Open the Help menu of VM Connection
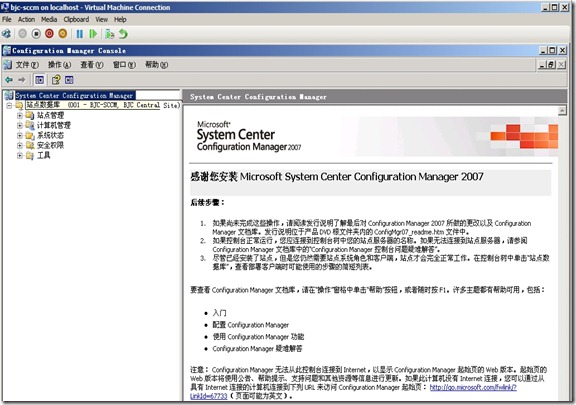This screenshot has width=576, height=405. pos(120,19)
